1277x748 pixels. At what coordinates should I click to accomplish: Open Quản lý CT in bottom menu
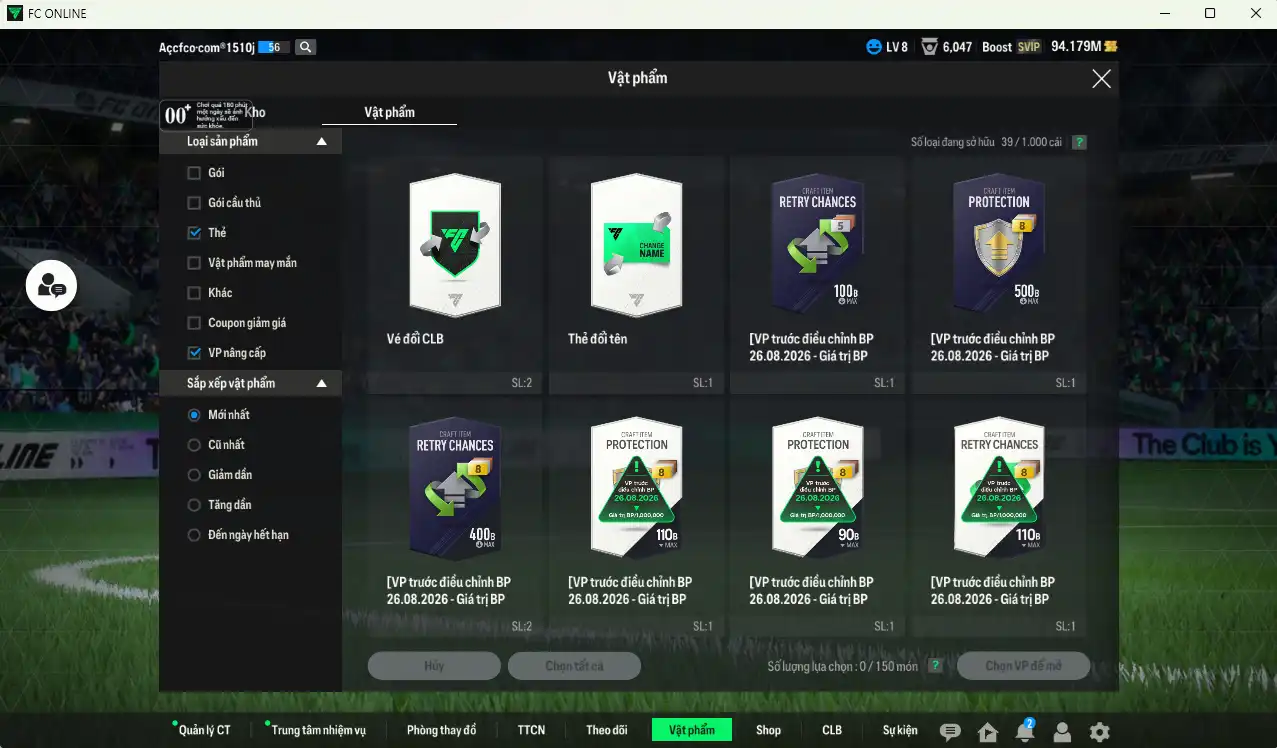pyautogui.click(x=203, y=730)
